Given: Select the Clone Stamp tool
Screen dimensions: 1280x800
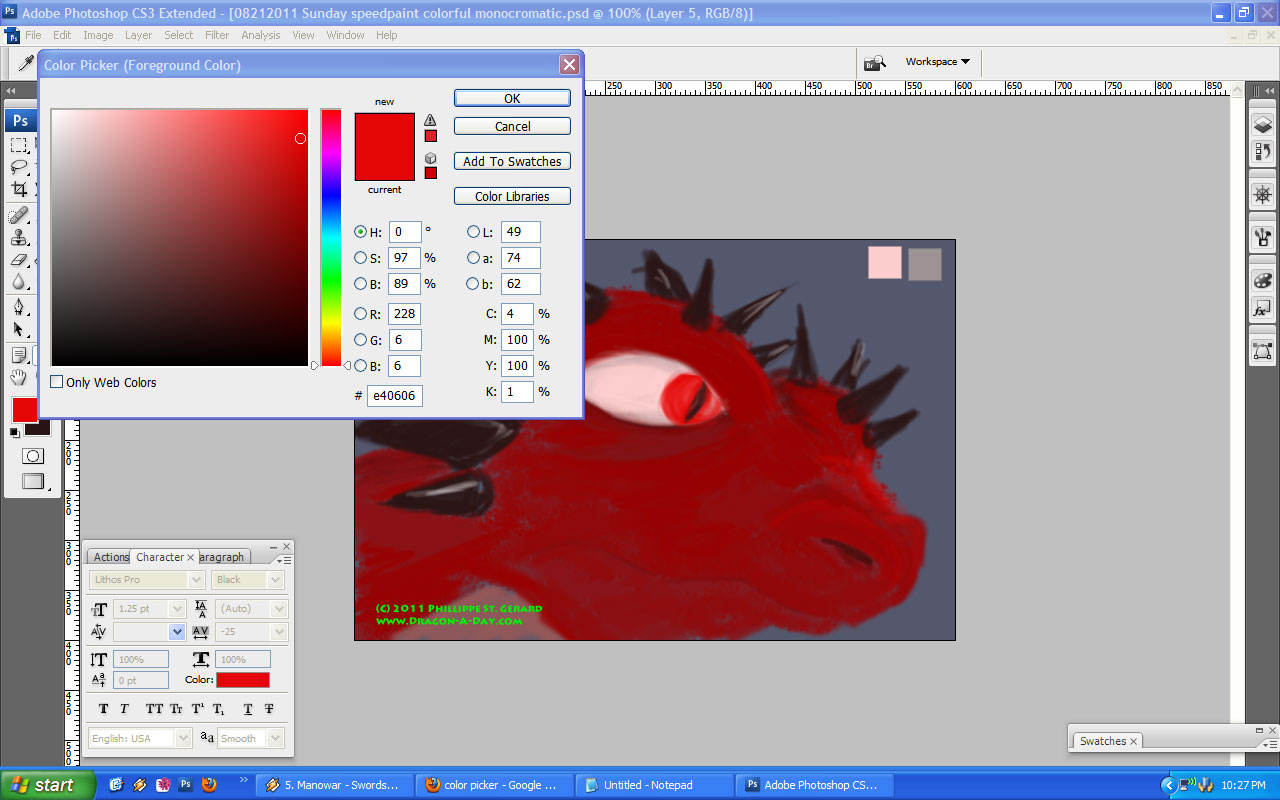Looking at the screenshot, I should (x=19, y=238).
